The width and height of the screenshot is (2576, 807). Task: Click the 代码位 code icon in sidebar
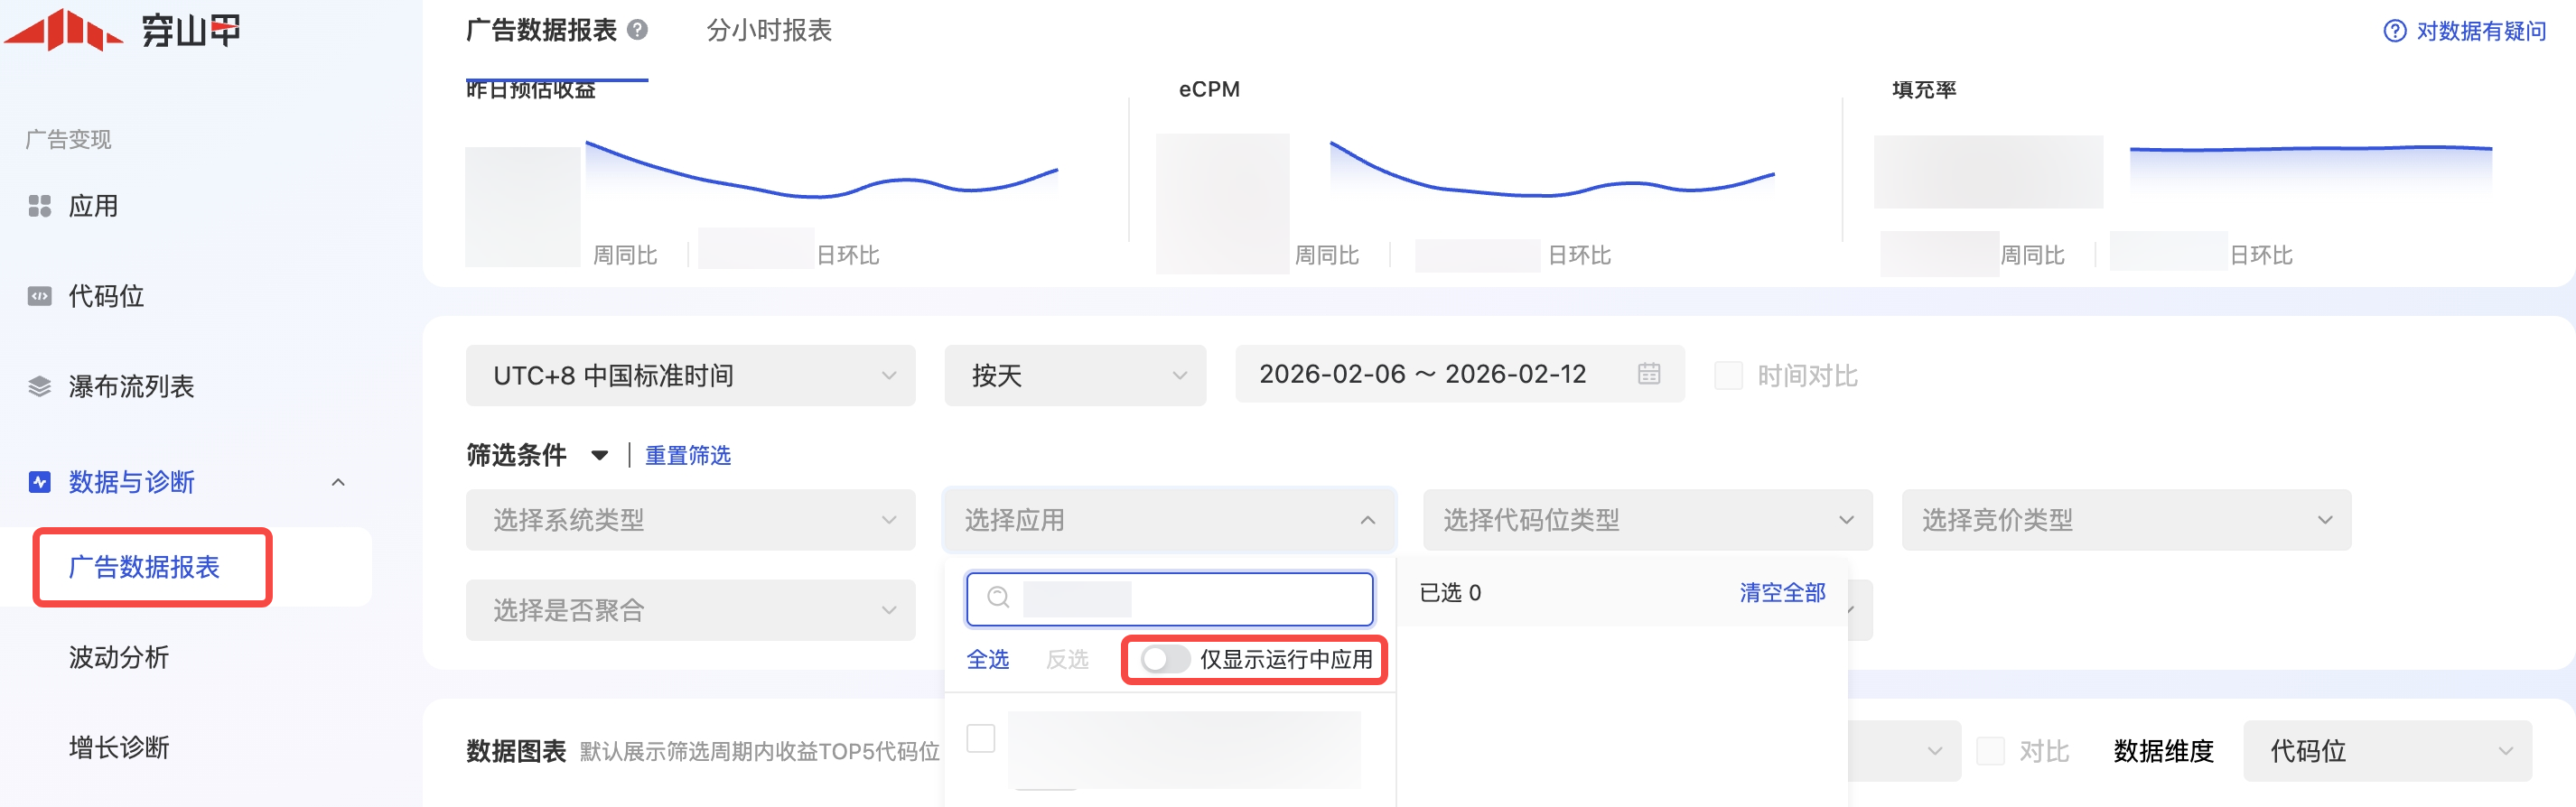(39, 296)
